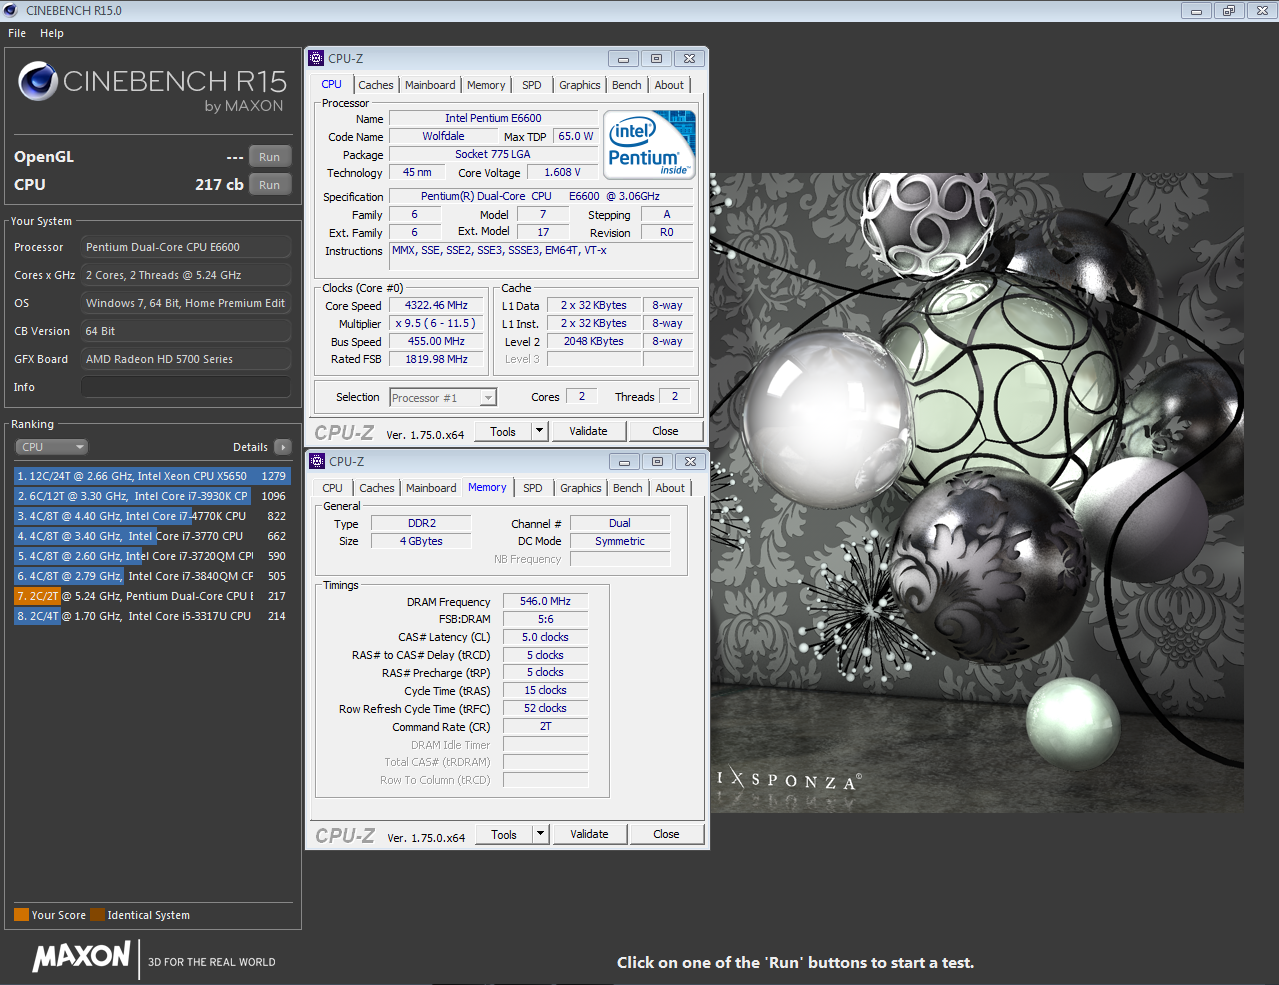Click the CPU-Z icon in top CPU-Z title bar

316,58
